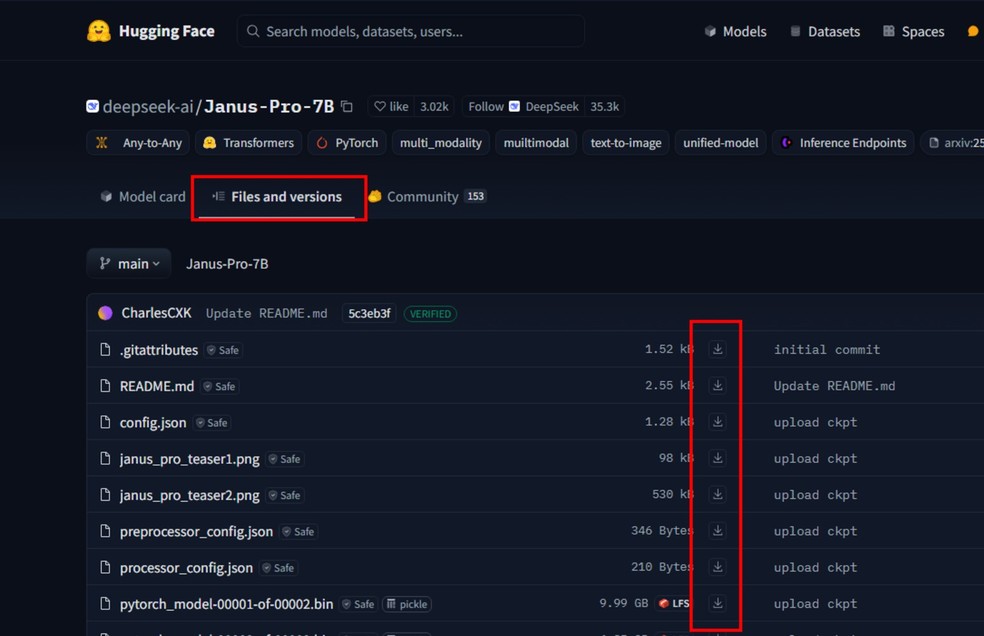Open the janus_pro_teaser1.png file
The image size is (984, 636).
coord(190,459)
